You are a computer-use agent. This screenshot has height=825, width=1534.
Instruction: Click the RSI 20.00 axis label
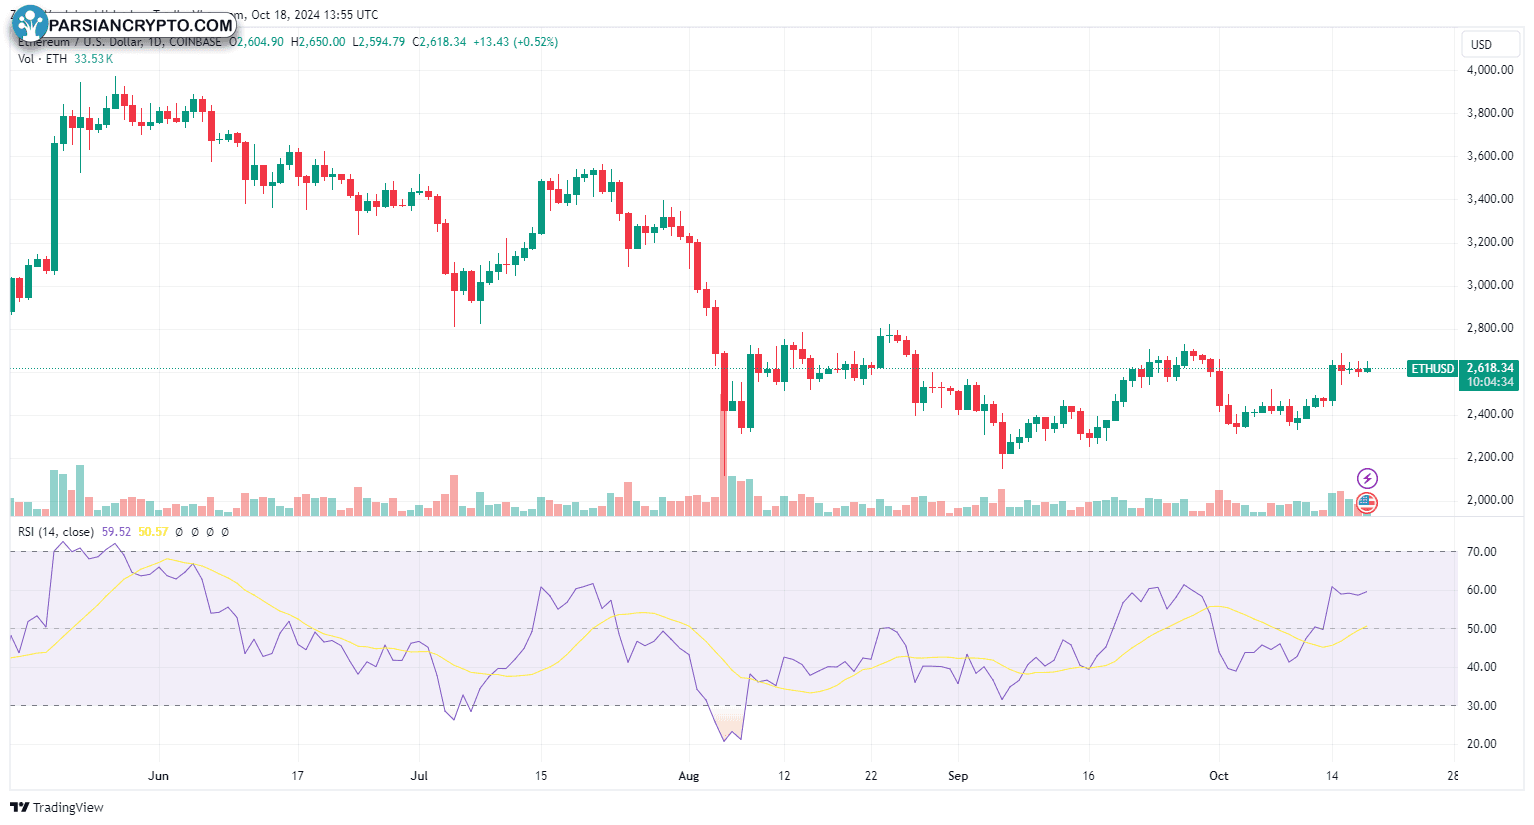tap(1482, 744)
